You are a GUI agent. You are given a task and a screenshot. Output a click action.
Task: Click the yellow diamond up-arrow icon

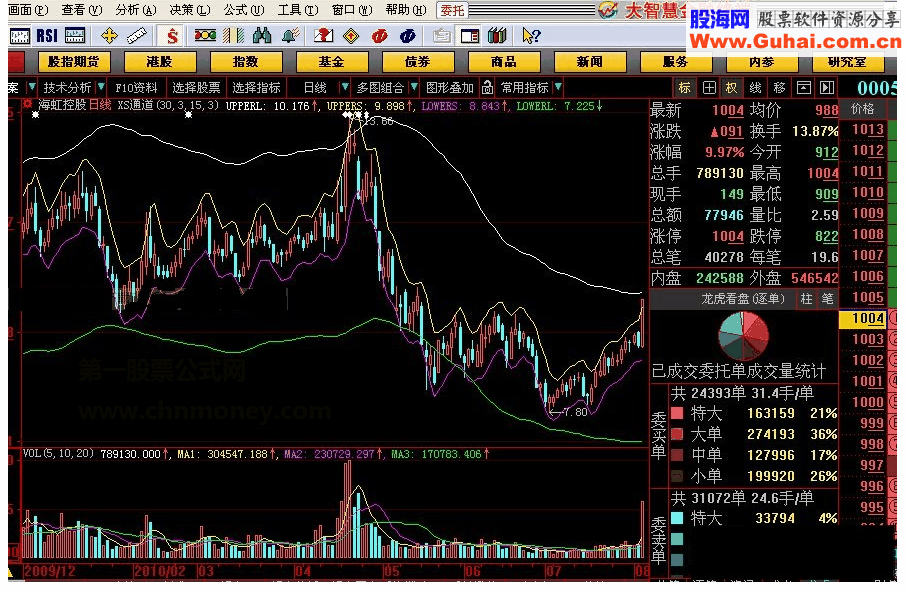[351, 36]
